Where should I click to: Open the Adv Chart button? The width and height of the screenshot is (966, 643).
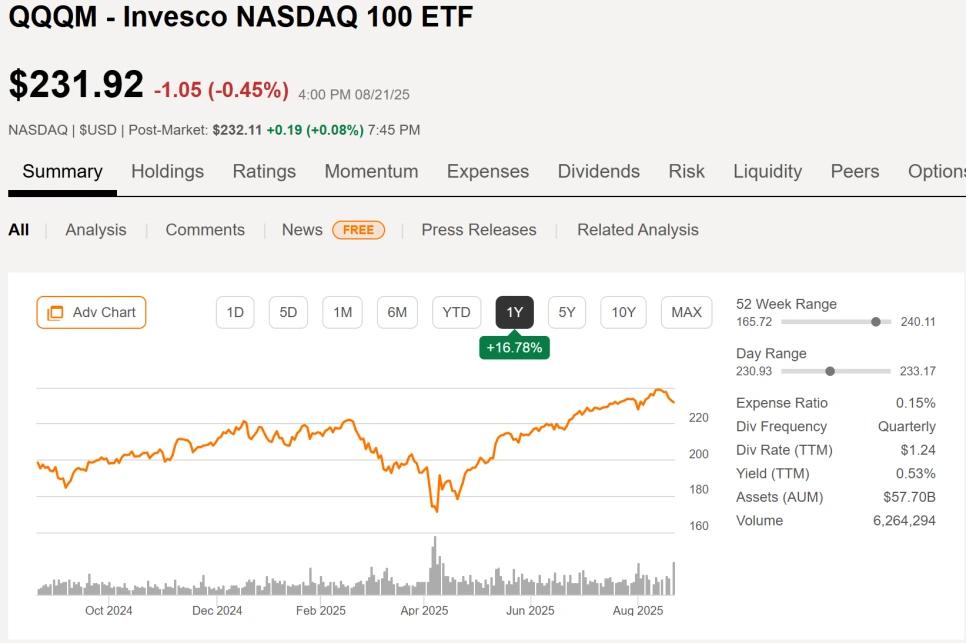(92, 312)
